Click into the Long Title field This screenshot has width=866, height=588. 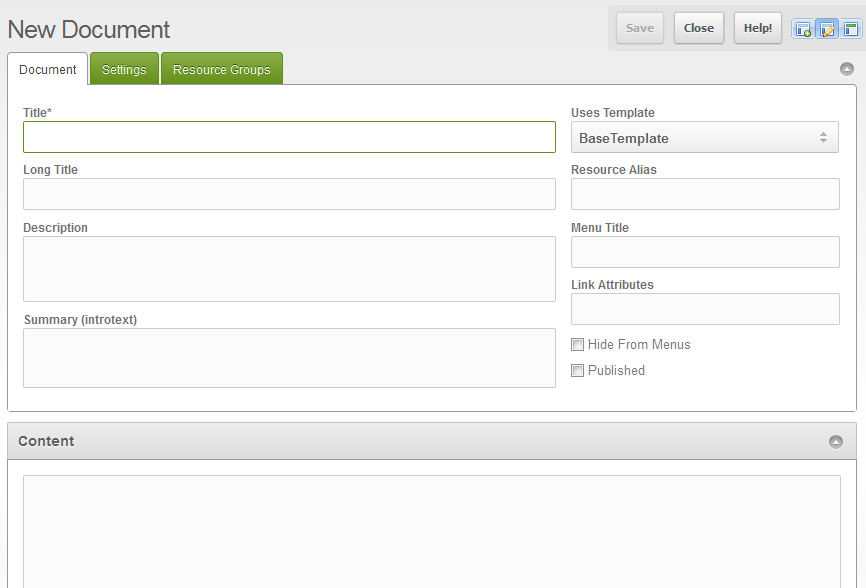(x=289, y=194)
